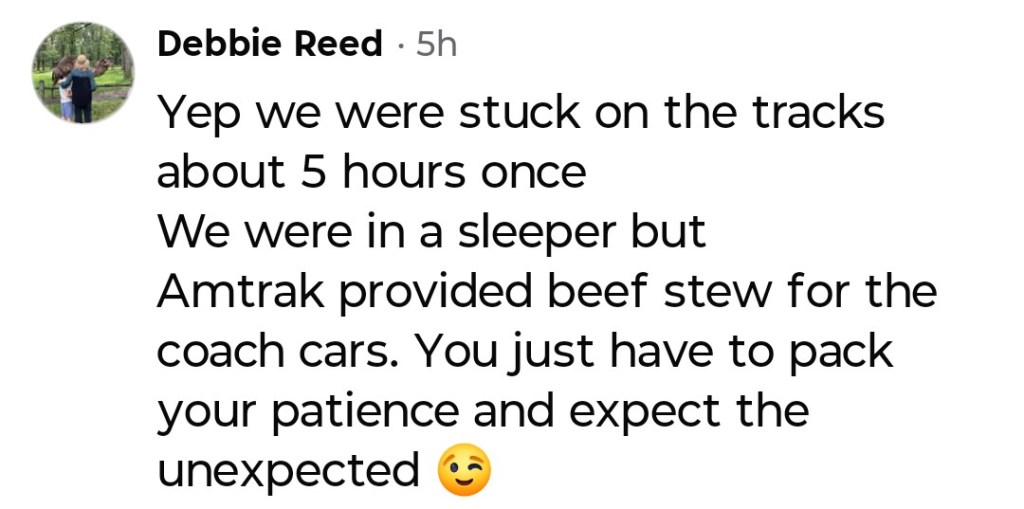Screen dimensions: 1024x509
Task: Click the text "about 5 hours once"
Action: click(371, 173)
